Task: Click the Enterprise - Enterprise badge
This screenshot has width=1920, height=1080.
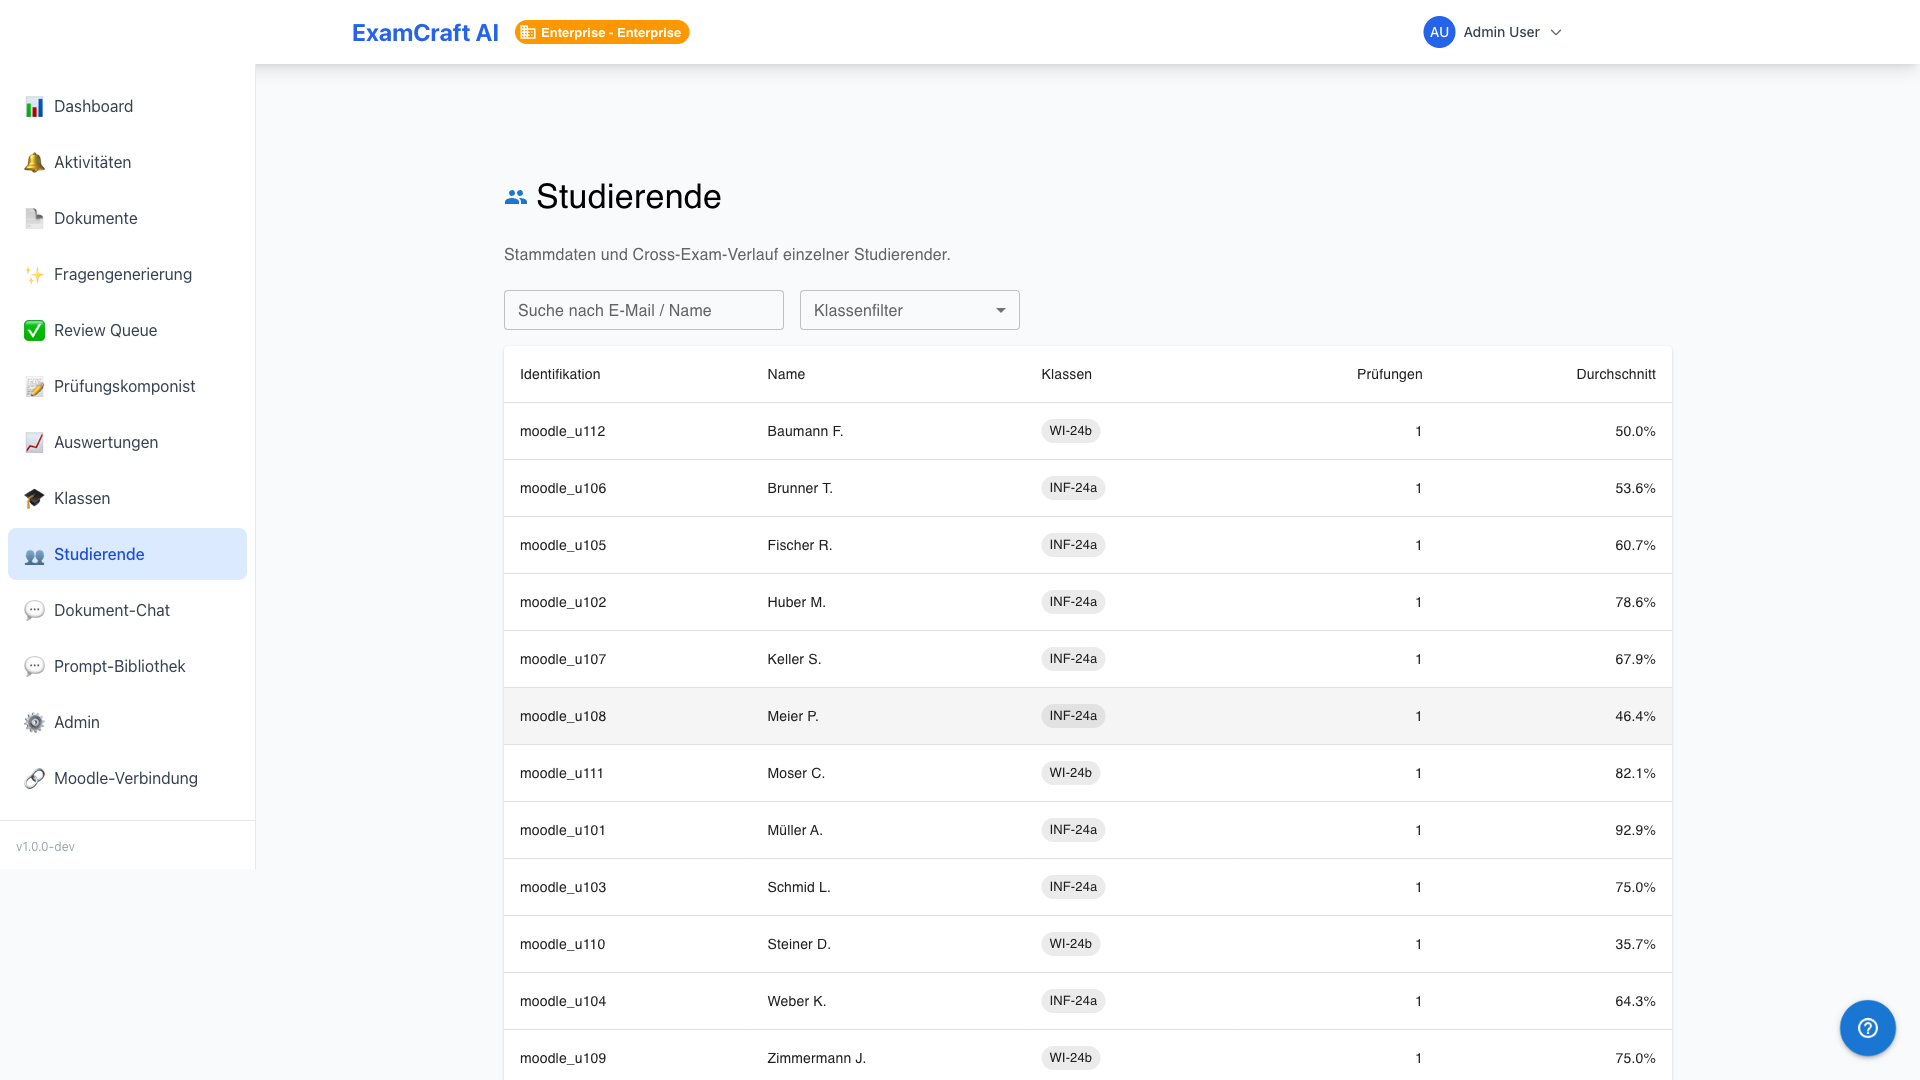Action: (602, 33)
